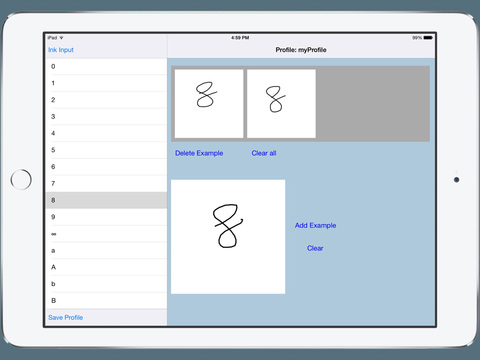
Task: Click Save Profile
Action: (65, 317)
